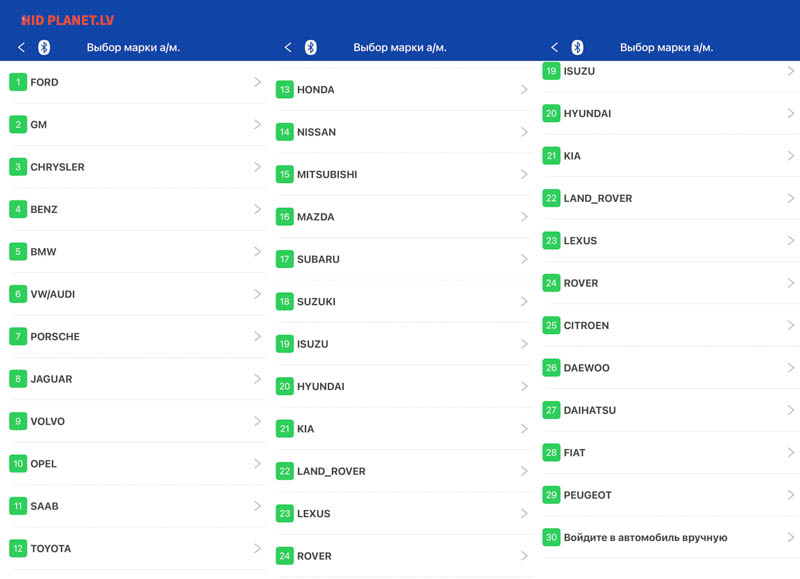Open the chevron arrow on the TOYOTA row
800x579 pixels.
click(257, 548)
